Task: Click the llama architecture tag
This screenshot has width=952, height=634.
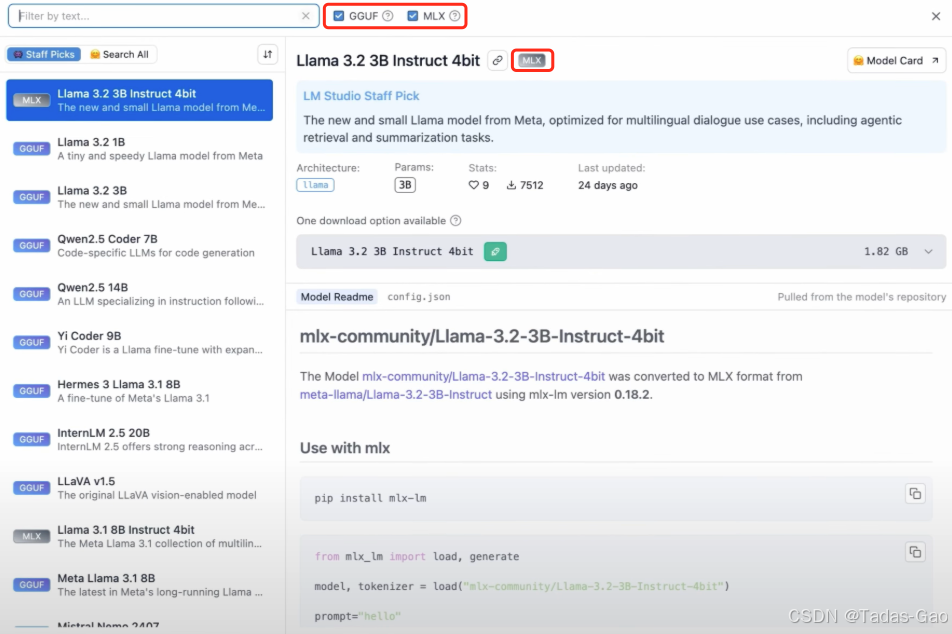Action: click(x=315, y=185)
